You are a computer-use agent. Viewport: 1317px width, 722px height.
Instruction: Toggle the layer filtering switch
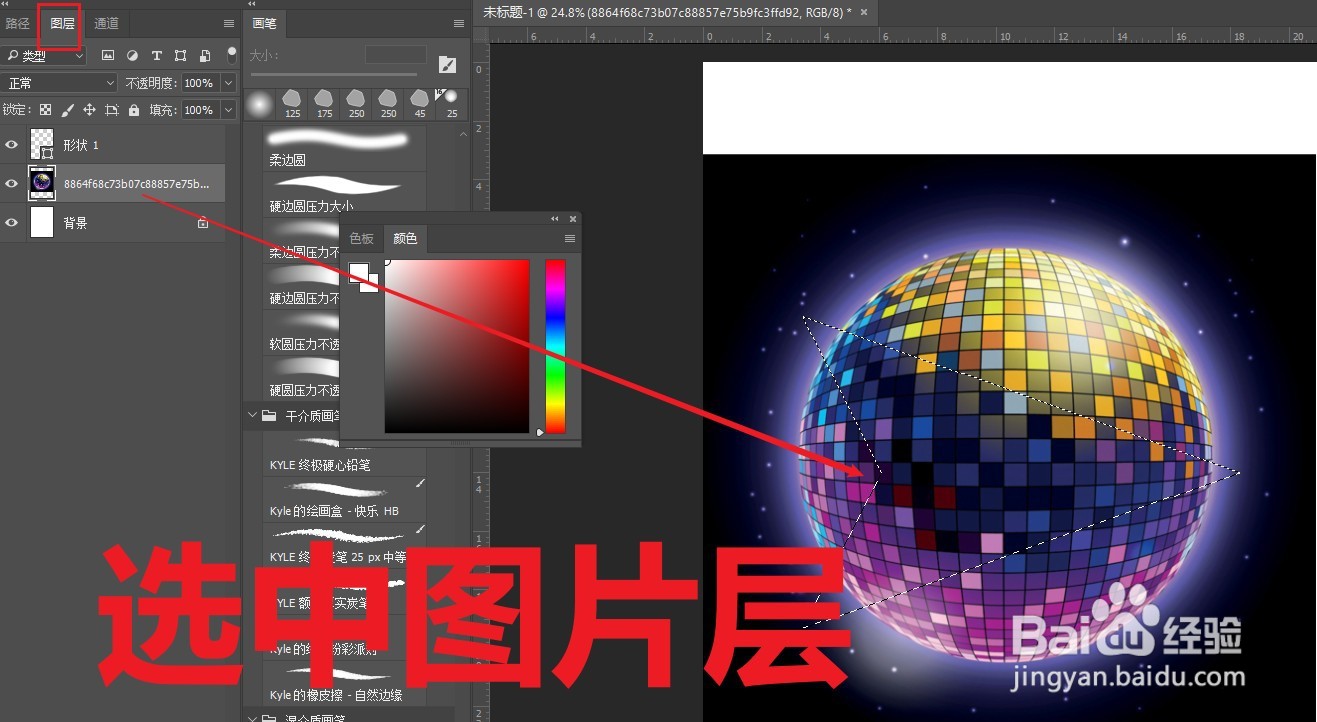[x=231, y=55]
